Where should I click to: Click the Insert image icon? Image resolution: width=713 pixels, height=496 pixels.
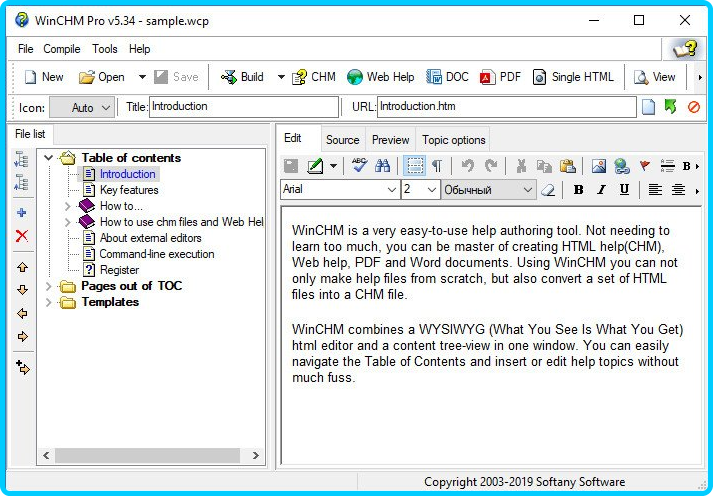click(x=598, y=166)
